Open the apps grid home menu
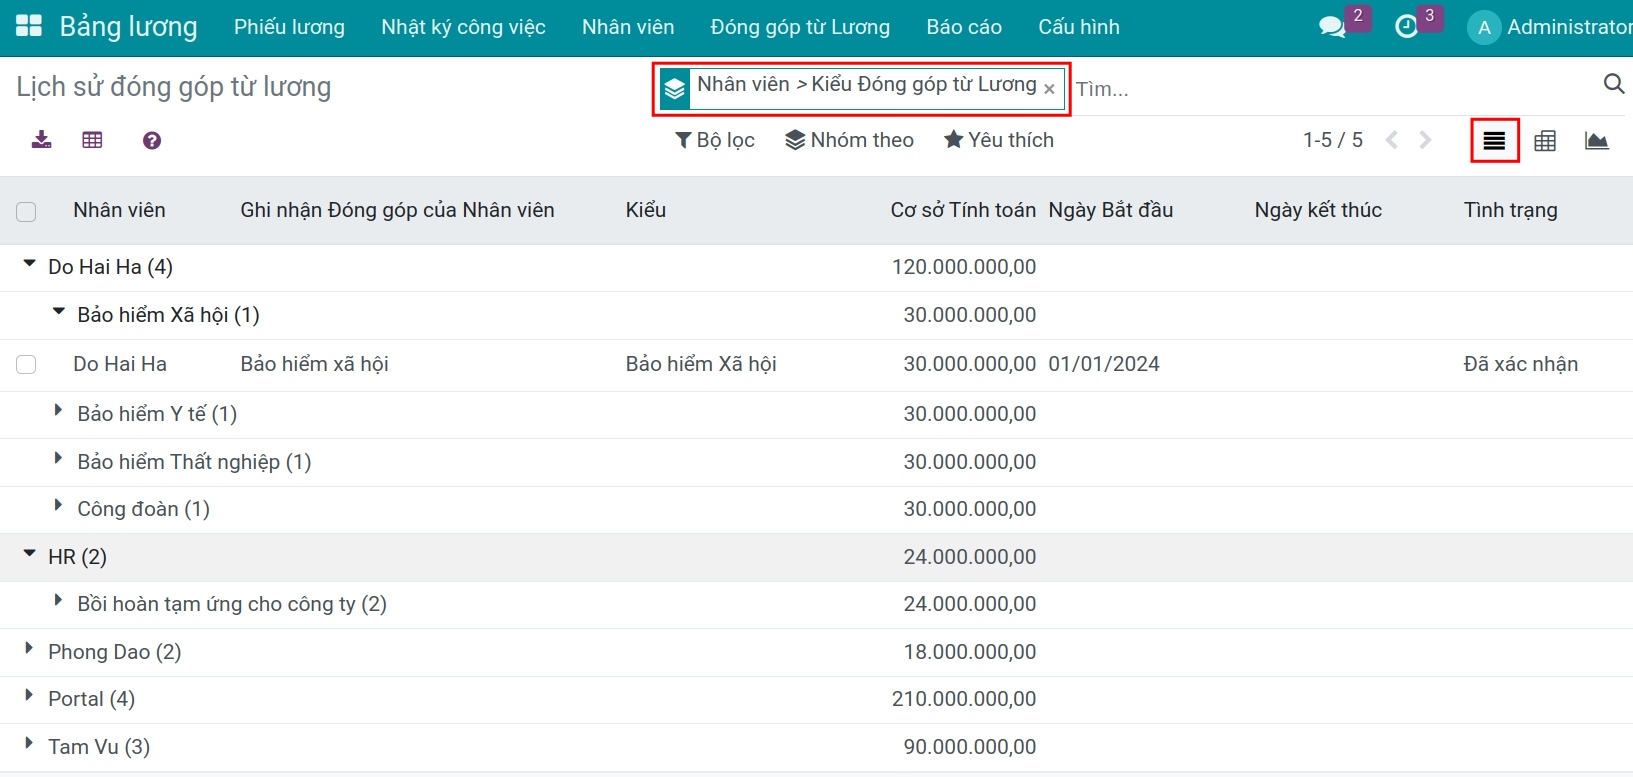The height and width of the screenshot is (777, 1633). point(29,27)
